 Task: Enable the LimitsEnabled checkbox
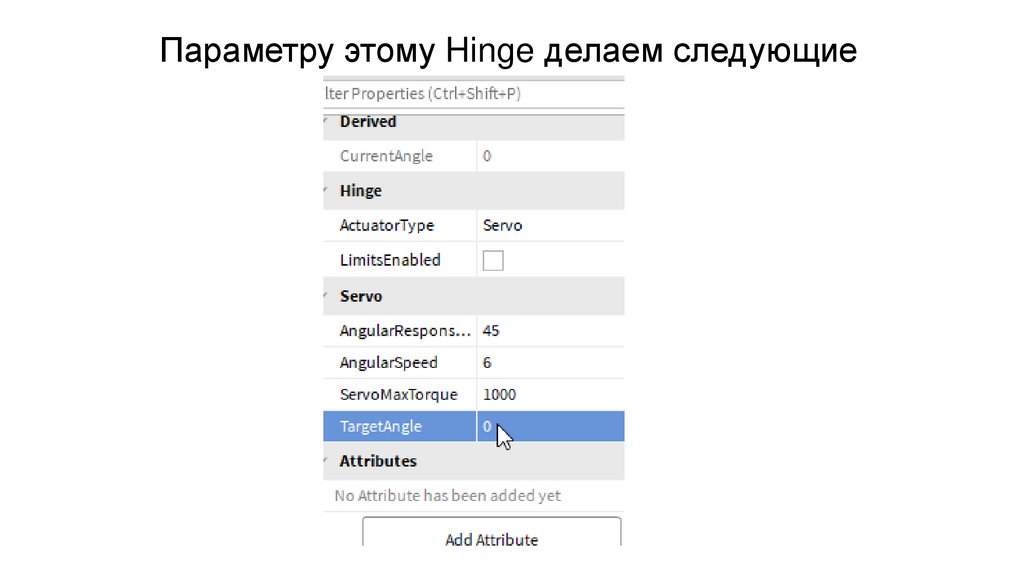pos(493,260)
